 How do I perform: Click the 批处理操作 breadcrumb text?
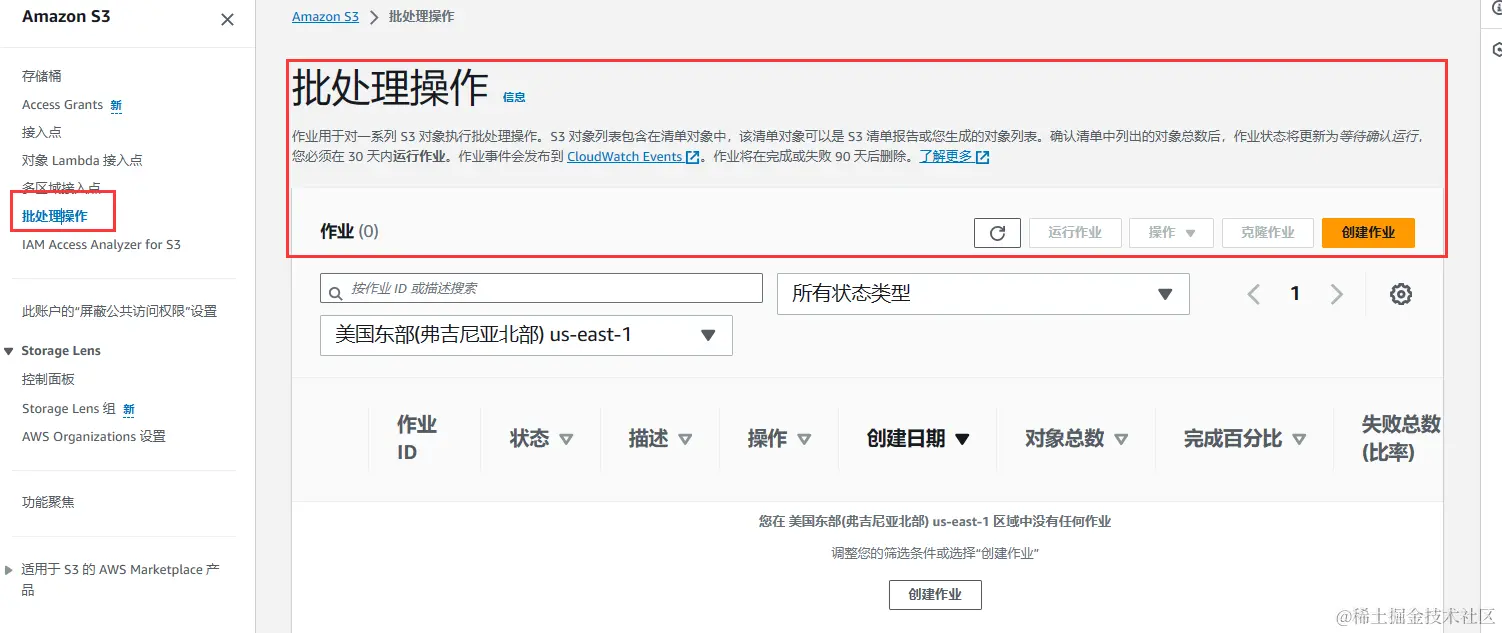click(421, 17)
